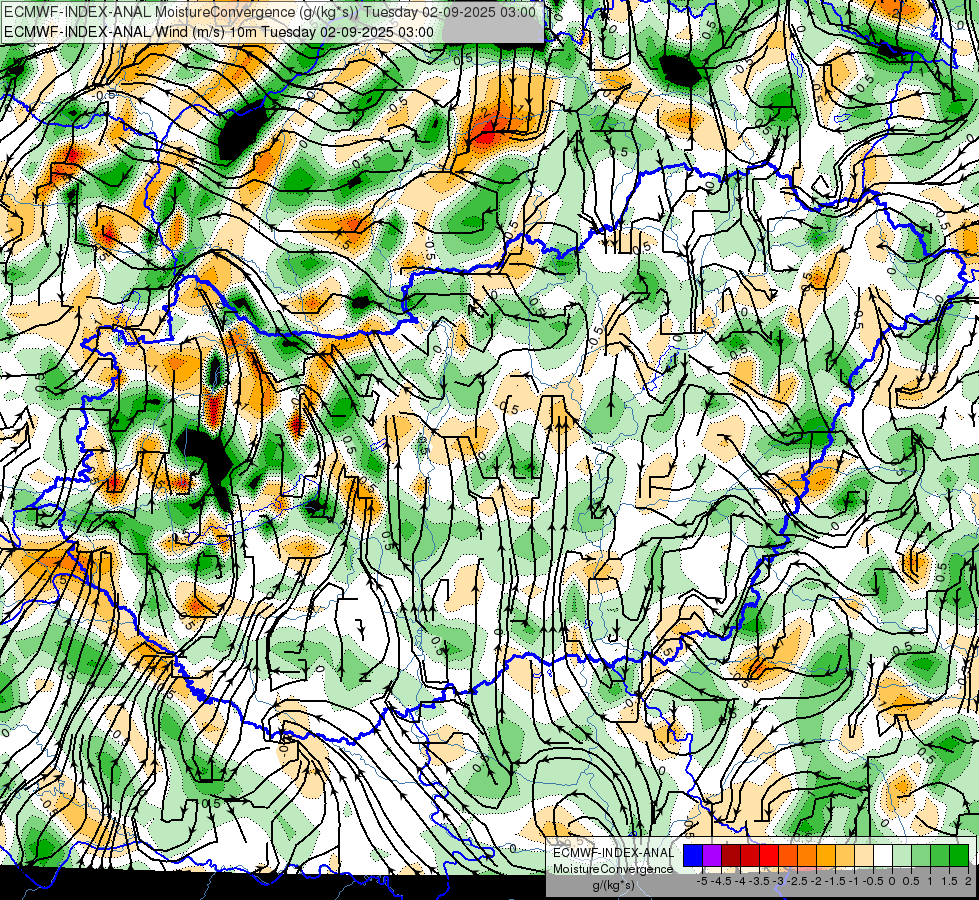The height and width of the screenshot is (900, 979).
Task: Click the -3.5 tick label in the legend
Action: pyautogui.click(x=759, y=881)
